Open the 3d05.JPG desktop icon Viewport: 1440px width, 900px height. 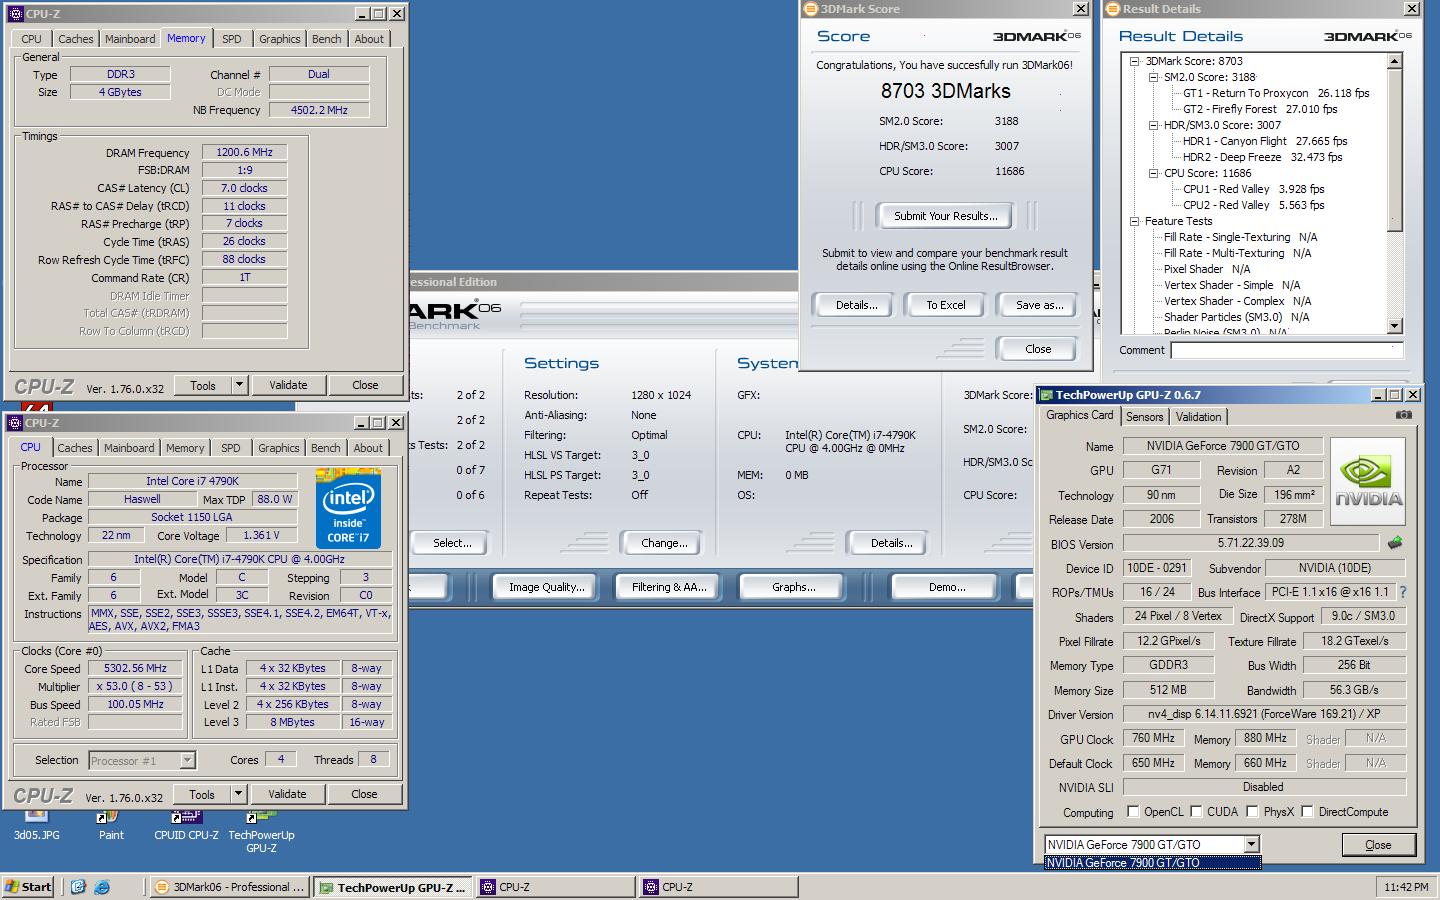click(x=36, y=826)
